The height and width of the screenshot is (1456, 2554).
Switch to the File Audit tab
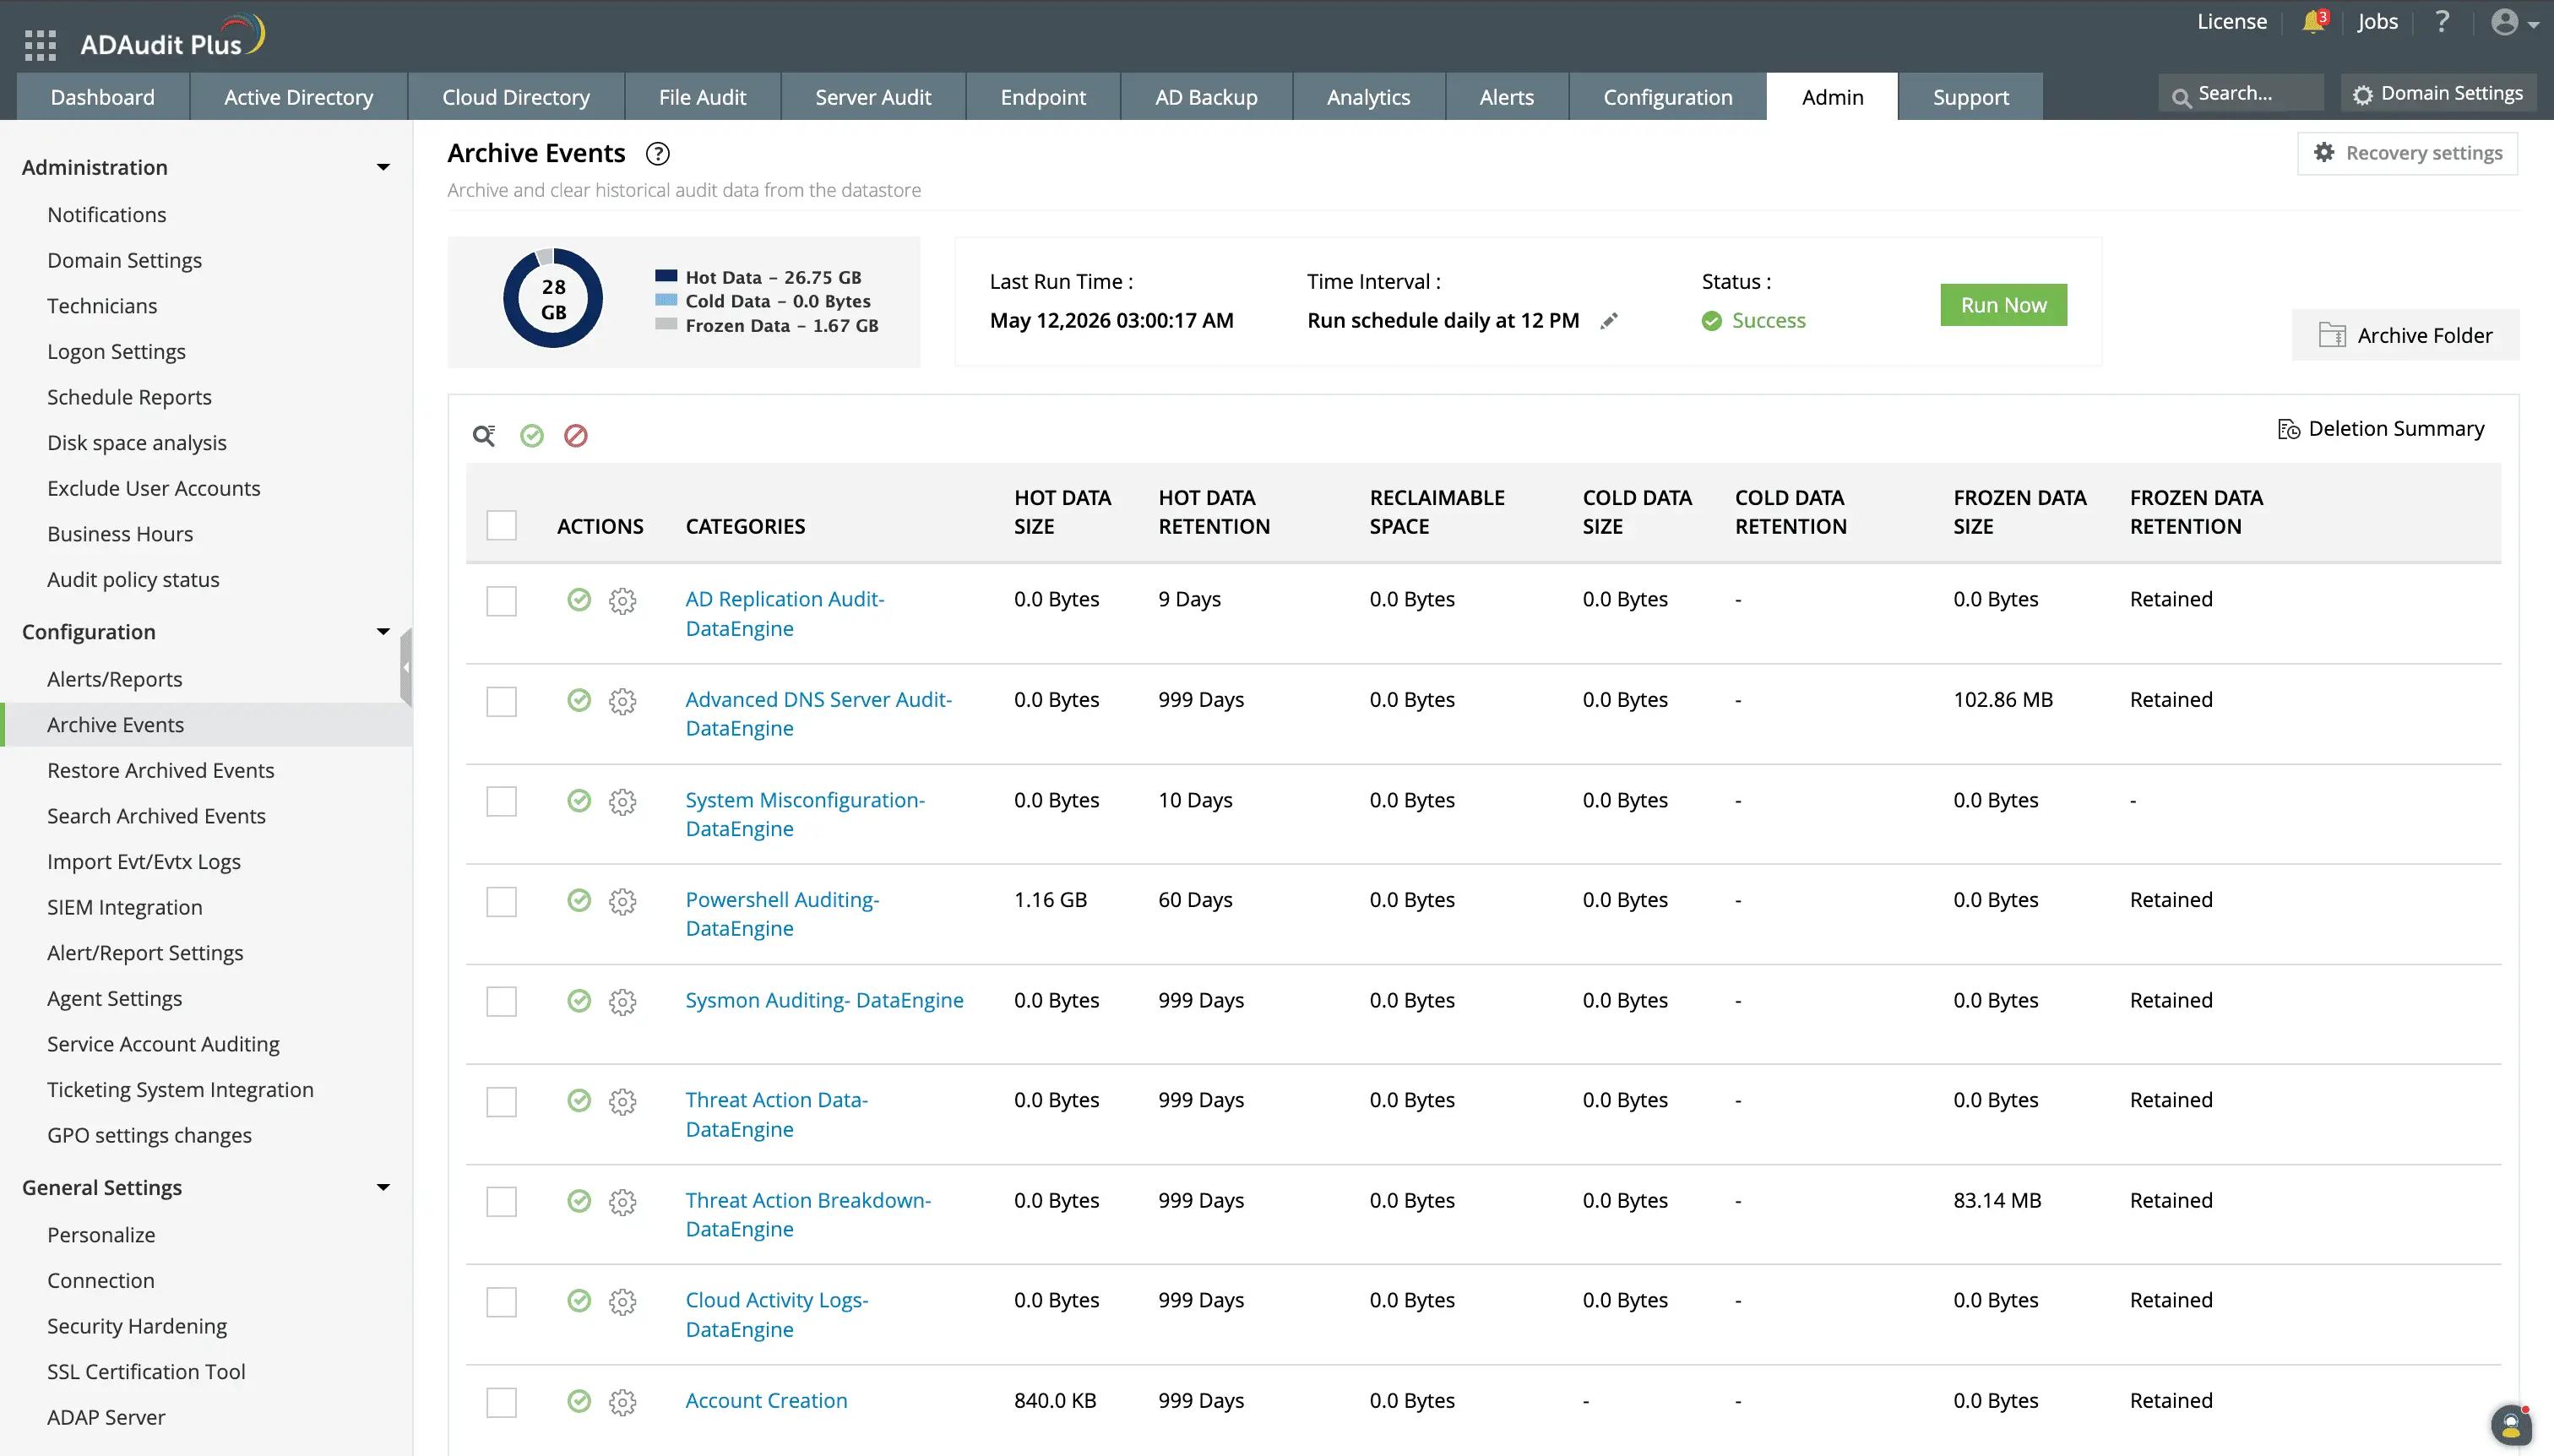coord(702,97)
